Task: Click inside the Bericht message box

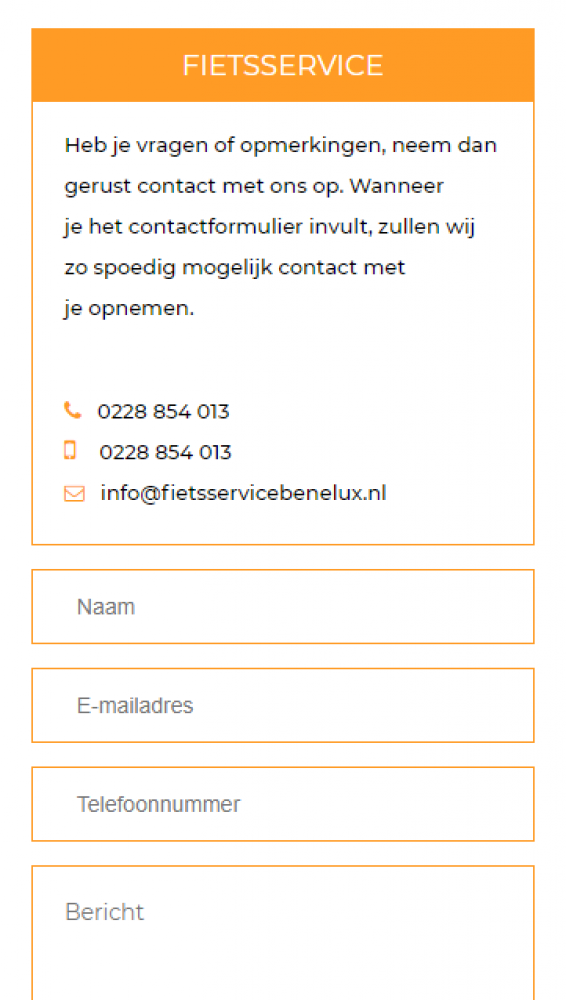Action: pos(283,932)
